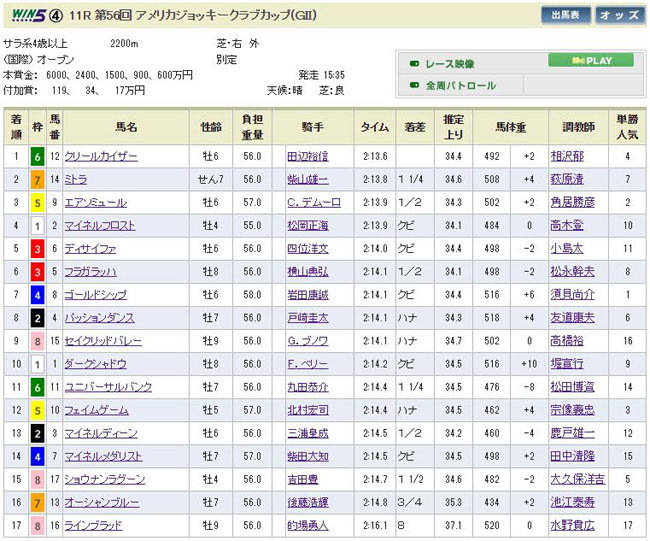Open the 出馬表 tab
This screenshot has width=650, height=541.
point(566,16)
